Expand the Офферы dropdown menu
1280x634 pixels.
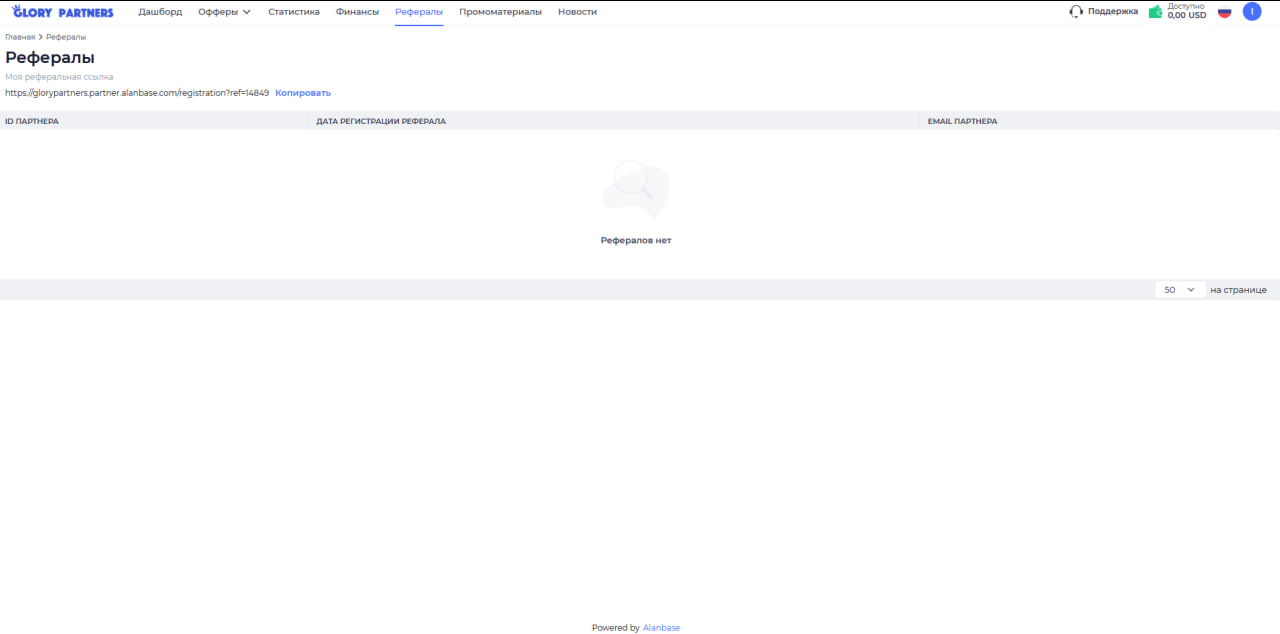pyautogui.click(x=224, y=12)
